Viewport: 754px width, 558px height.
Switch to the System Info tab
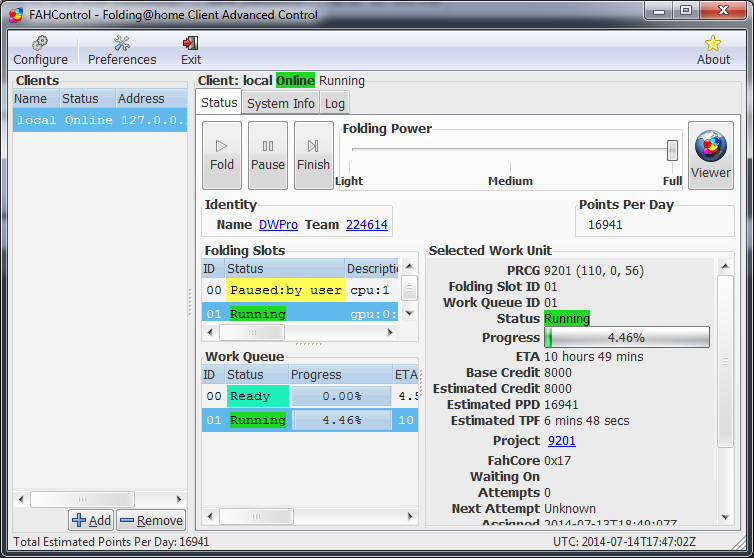281,103
